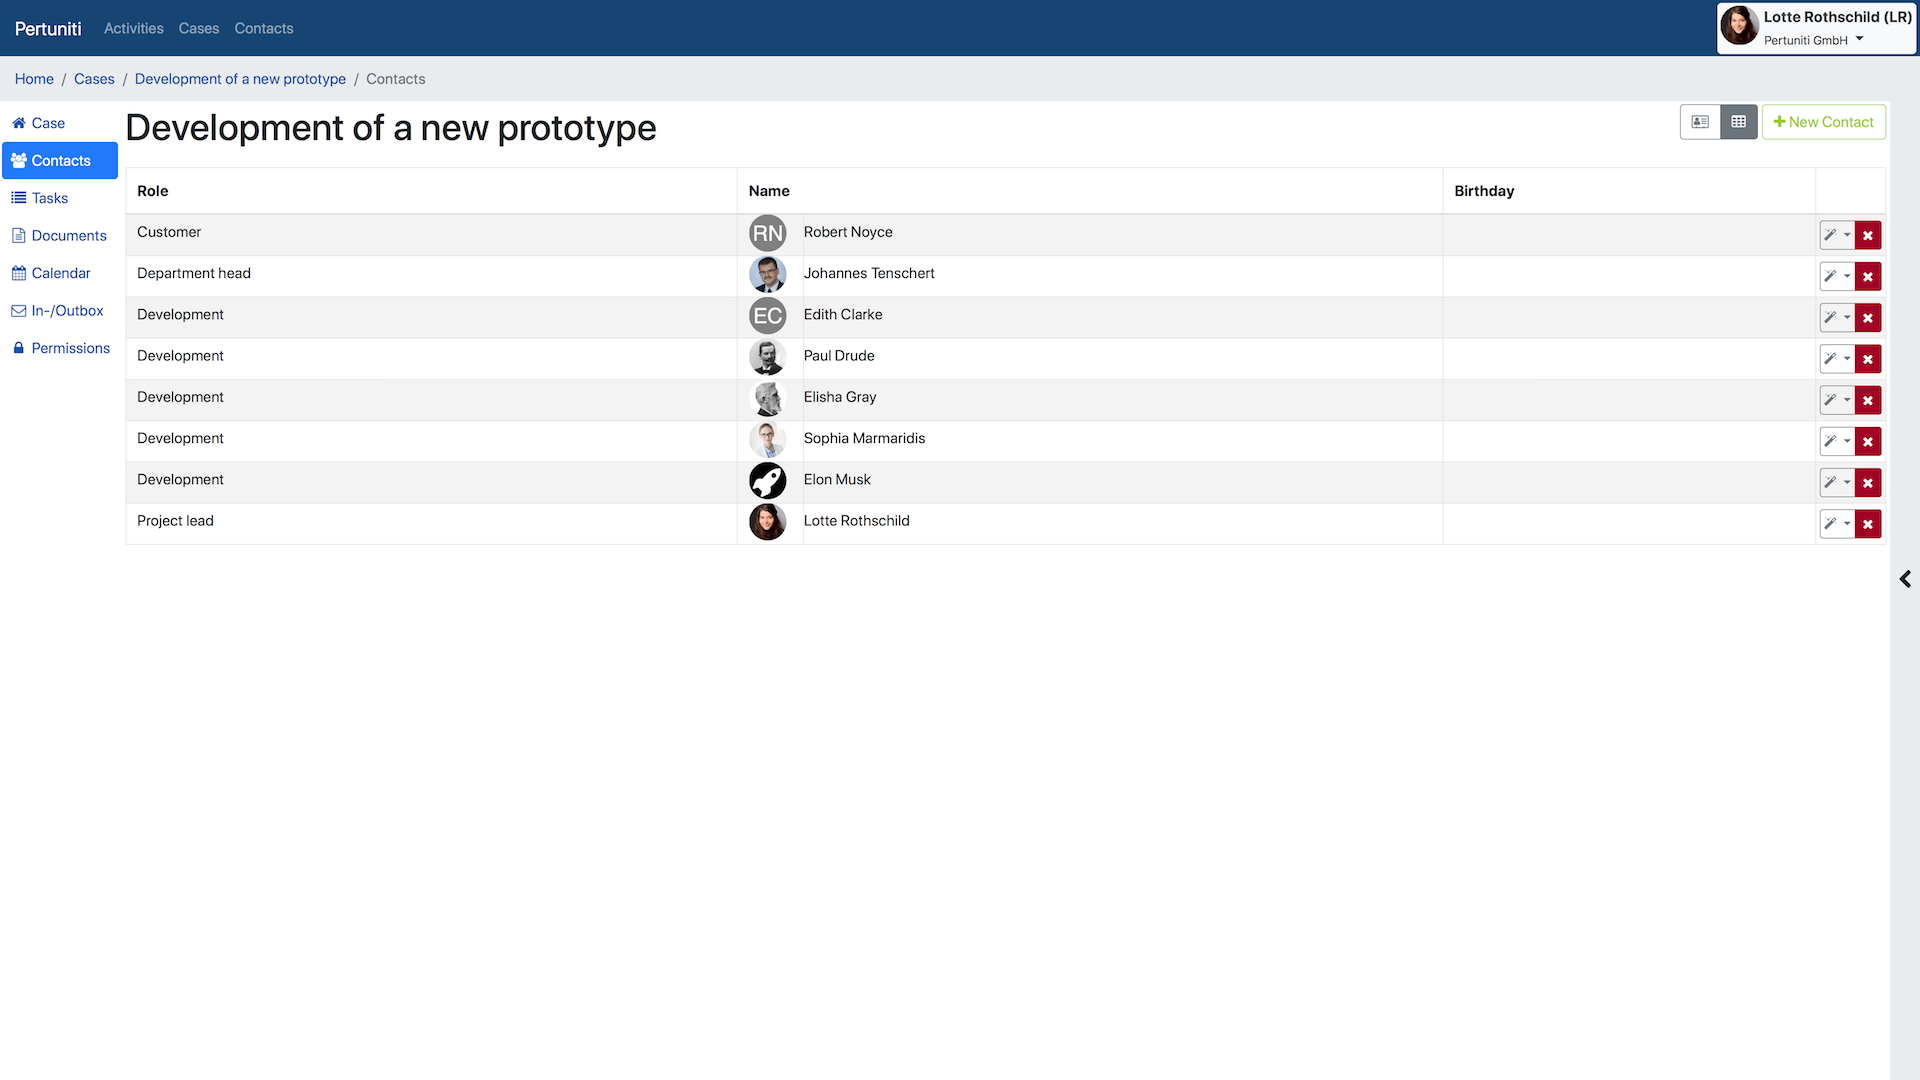Click the dropdown arrow for Sophia Marmaridis edit
This screenshot has width=1920, height=1080.
coord(1847,440)
